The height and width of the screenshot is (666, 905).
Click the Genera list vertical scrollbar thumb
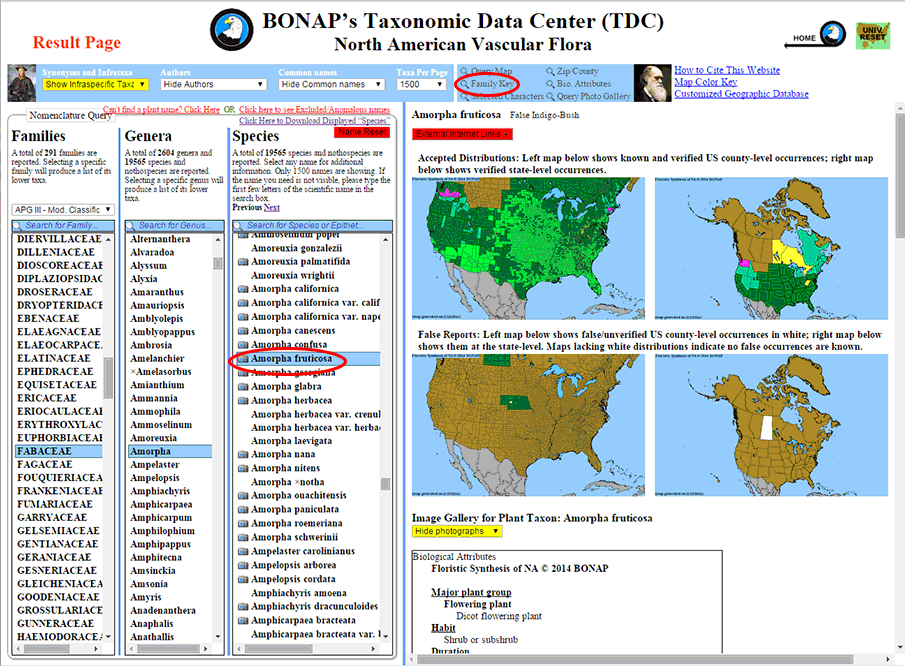pos(218,263)
